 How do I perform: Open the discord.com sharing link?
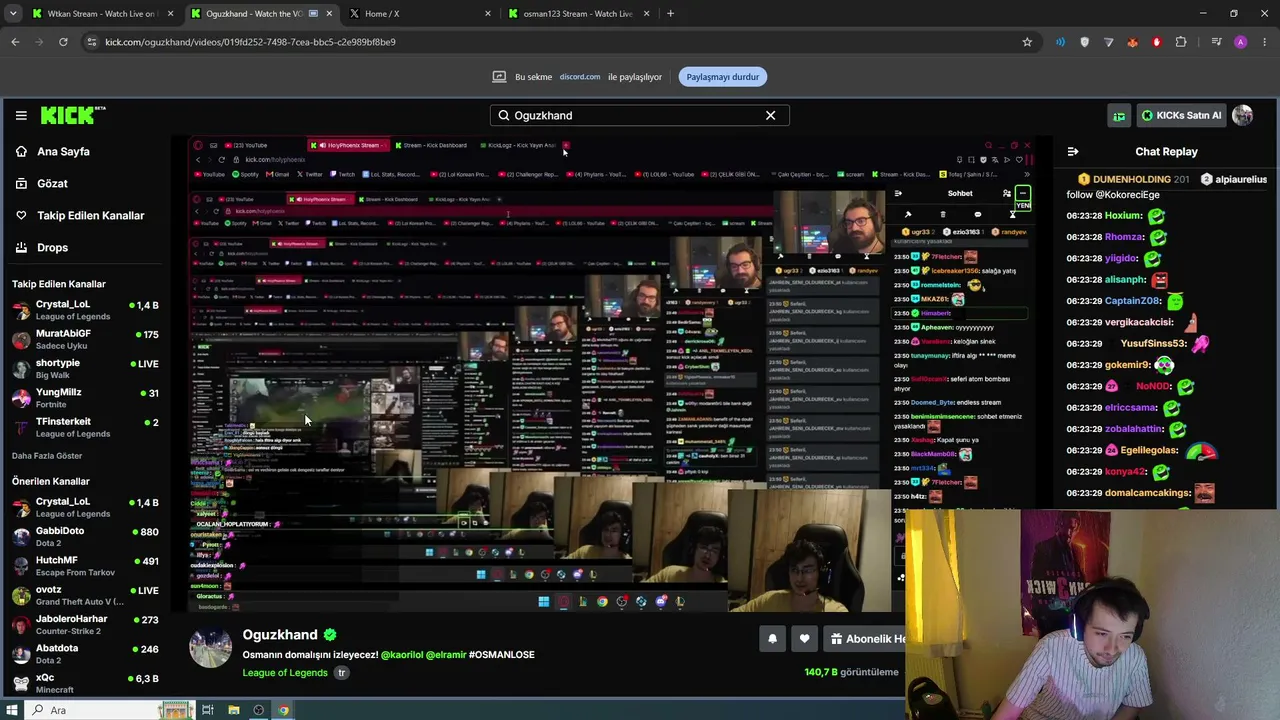coord(580,77)
